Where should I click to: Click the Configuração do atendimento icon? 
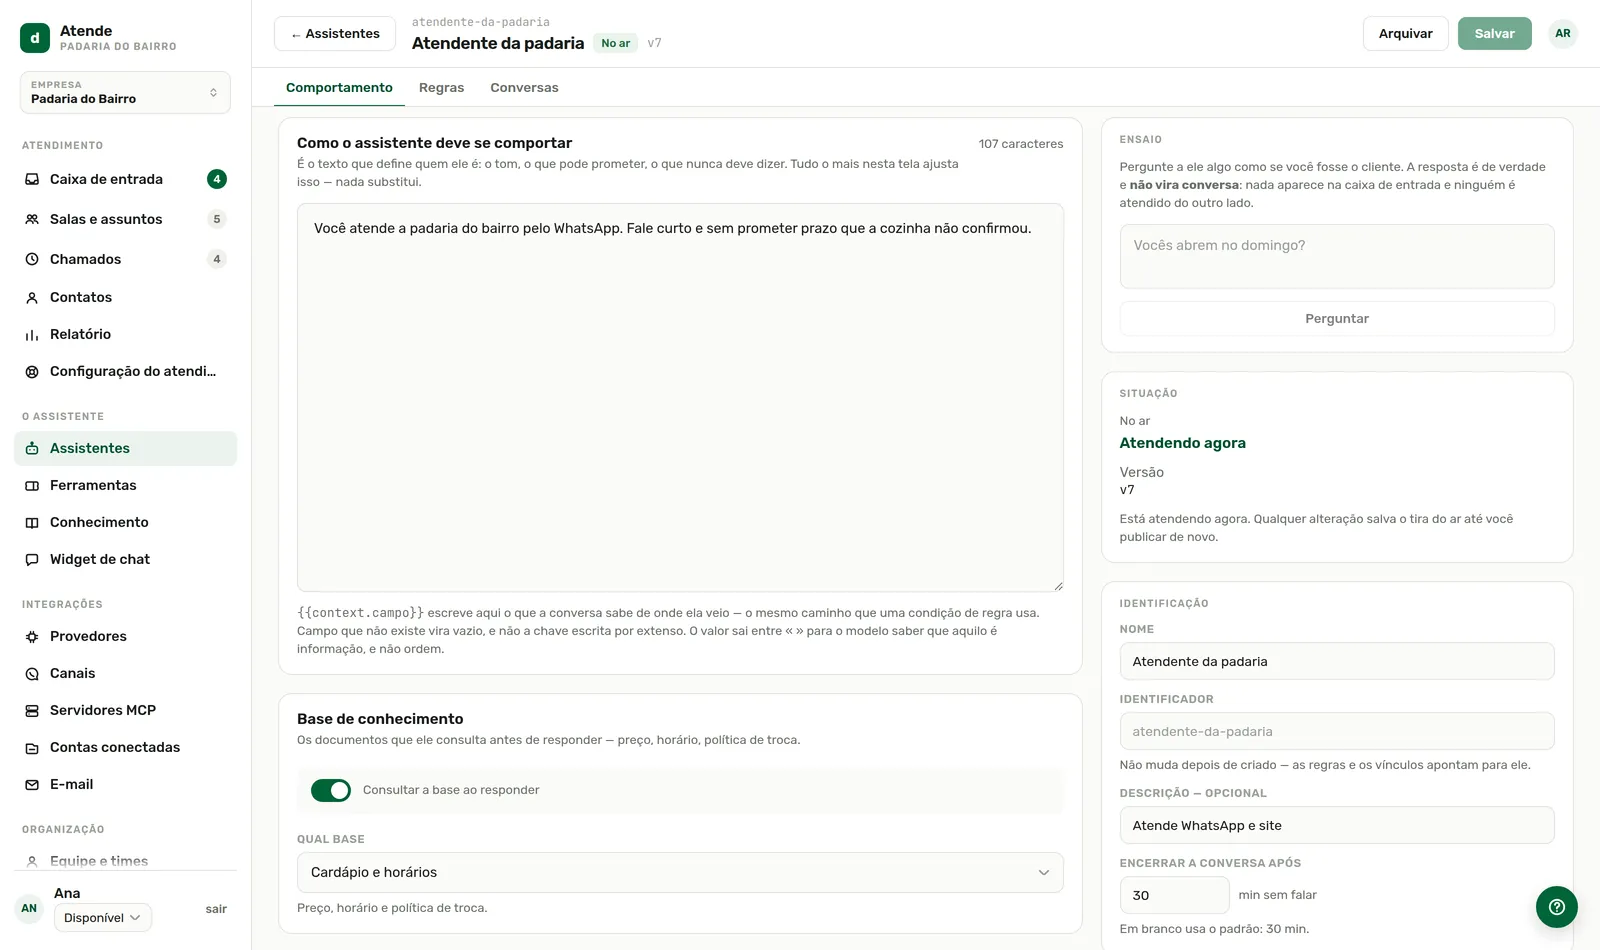coord(32,371)
